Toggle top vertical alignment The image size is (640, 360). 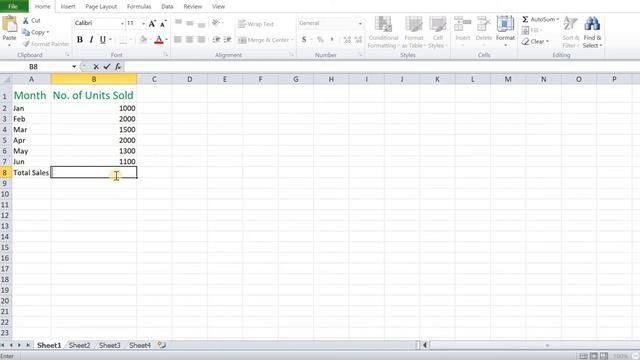pos(178,23)
